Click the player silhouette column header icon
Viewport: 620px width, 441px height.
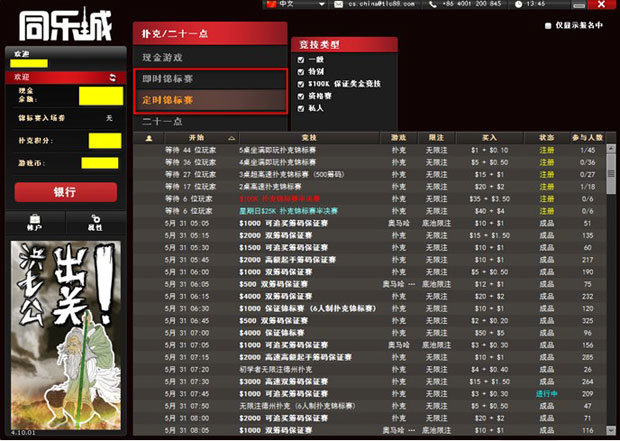(x=149, y=138)
